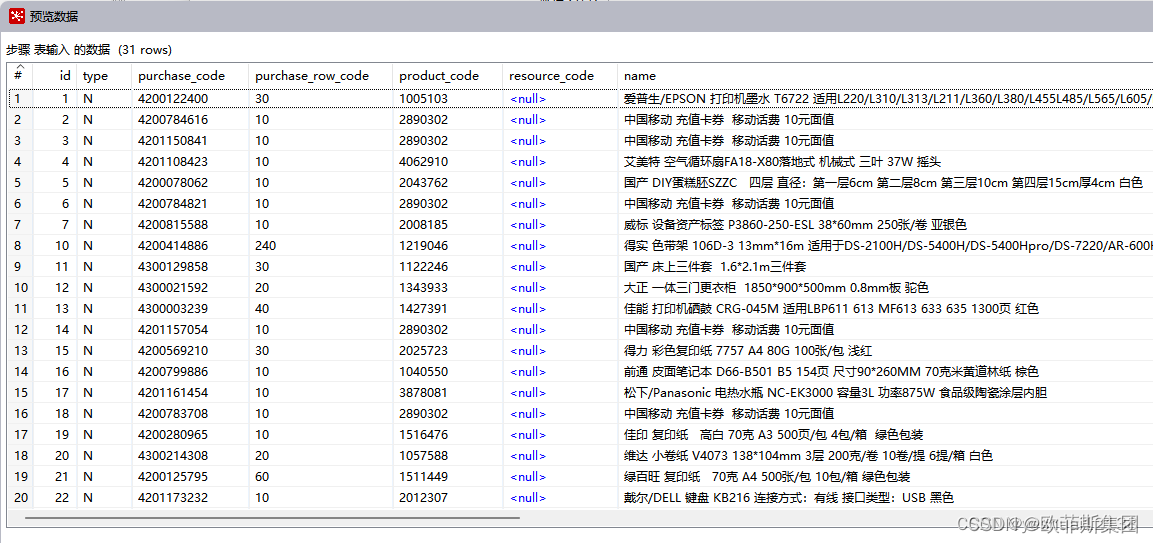The image size is (1153, 543).
Task: Click the resource_code column header
Action: (560, 75)
